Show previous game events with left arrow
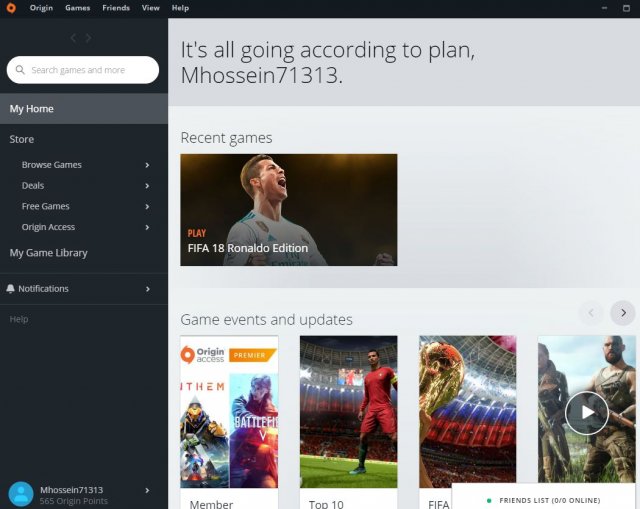The height and width of the screenshot is (509, 640). (x=591, y=313)
